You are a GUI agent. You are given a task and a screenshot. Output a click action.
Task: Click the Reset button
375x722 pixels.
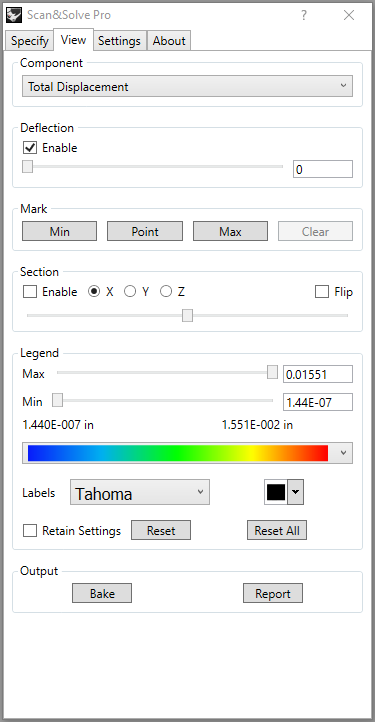coord(161,530)
